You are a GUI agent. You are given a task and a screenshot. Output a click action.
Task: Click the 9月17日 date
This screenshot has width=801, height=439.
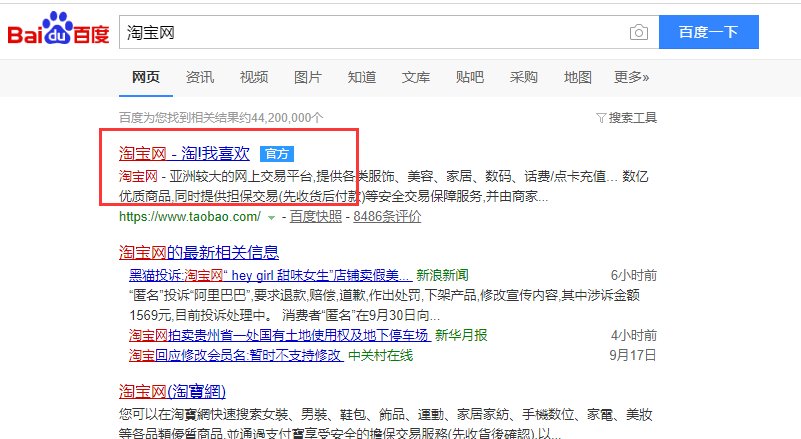[x=633, y=355]
